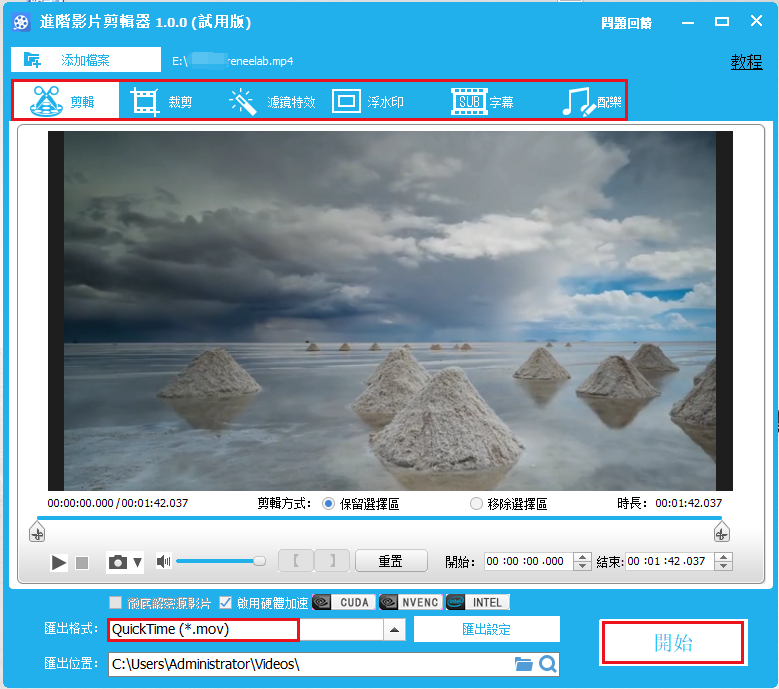Click the video preview area
Viewport: 779px width, 689px height.
click(390, 311)
